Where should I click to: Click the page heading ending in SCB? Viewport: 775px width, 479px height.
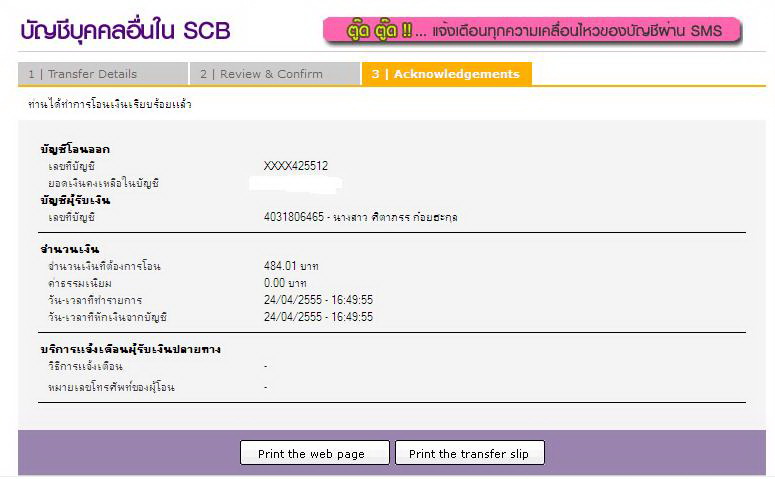pyautogui.click(x=126, y=31)
